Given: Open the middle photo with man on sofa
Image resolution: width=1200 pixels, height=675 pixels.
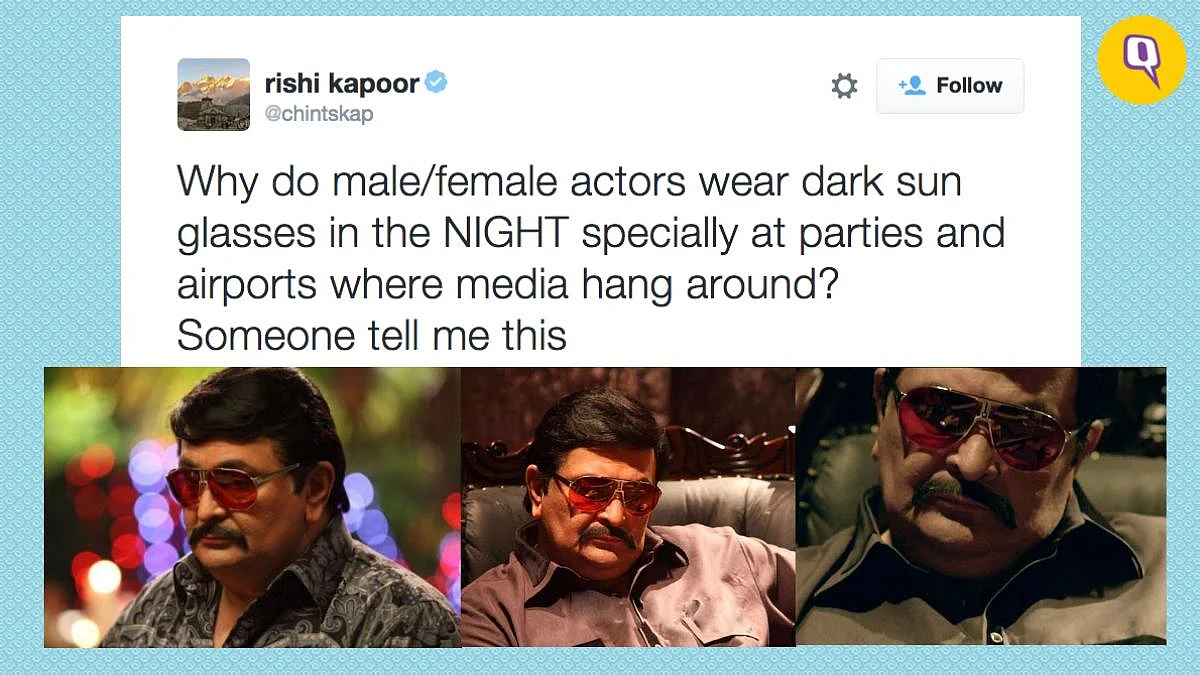Looking at the screenshot, I should 628,508.
